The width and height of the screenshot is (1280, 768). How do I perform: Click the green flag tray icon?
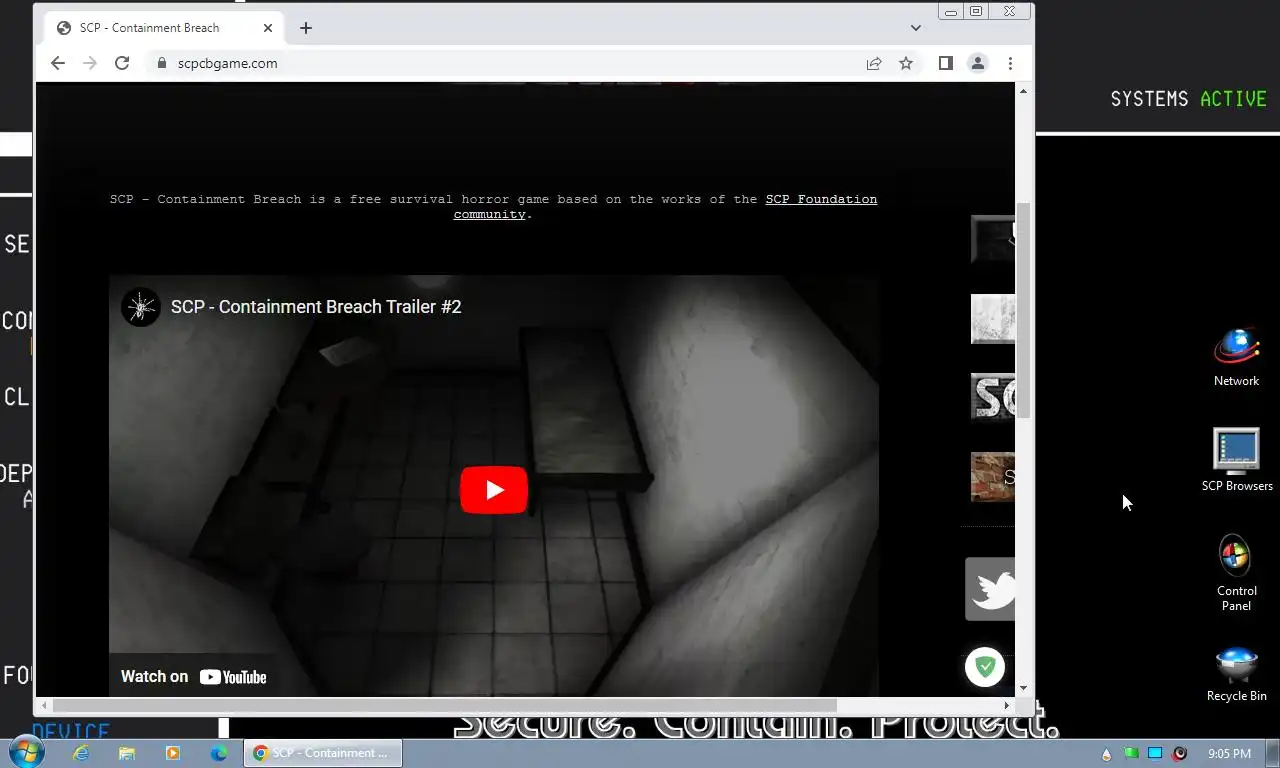pos(1131,753)
